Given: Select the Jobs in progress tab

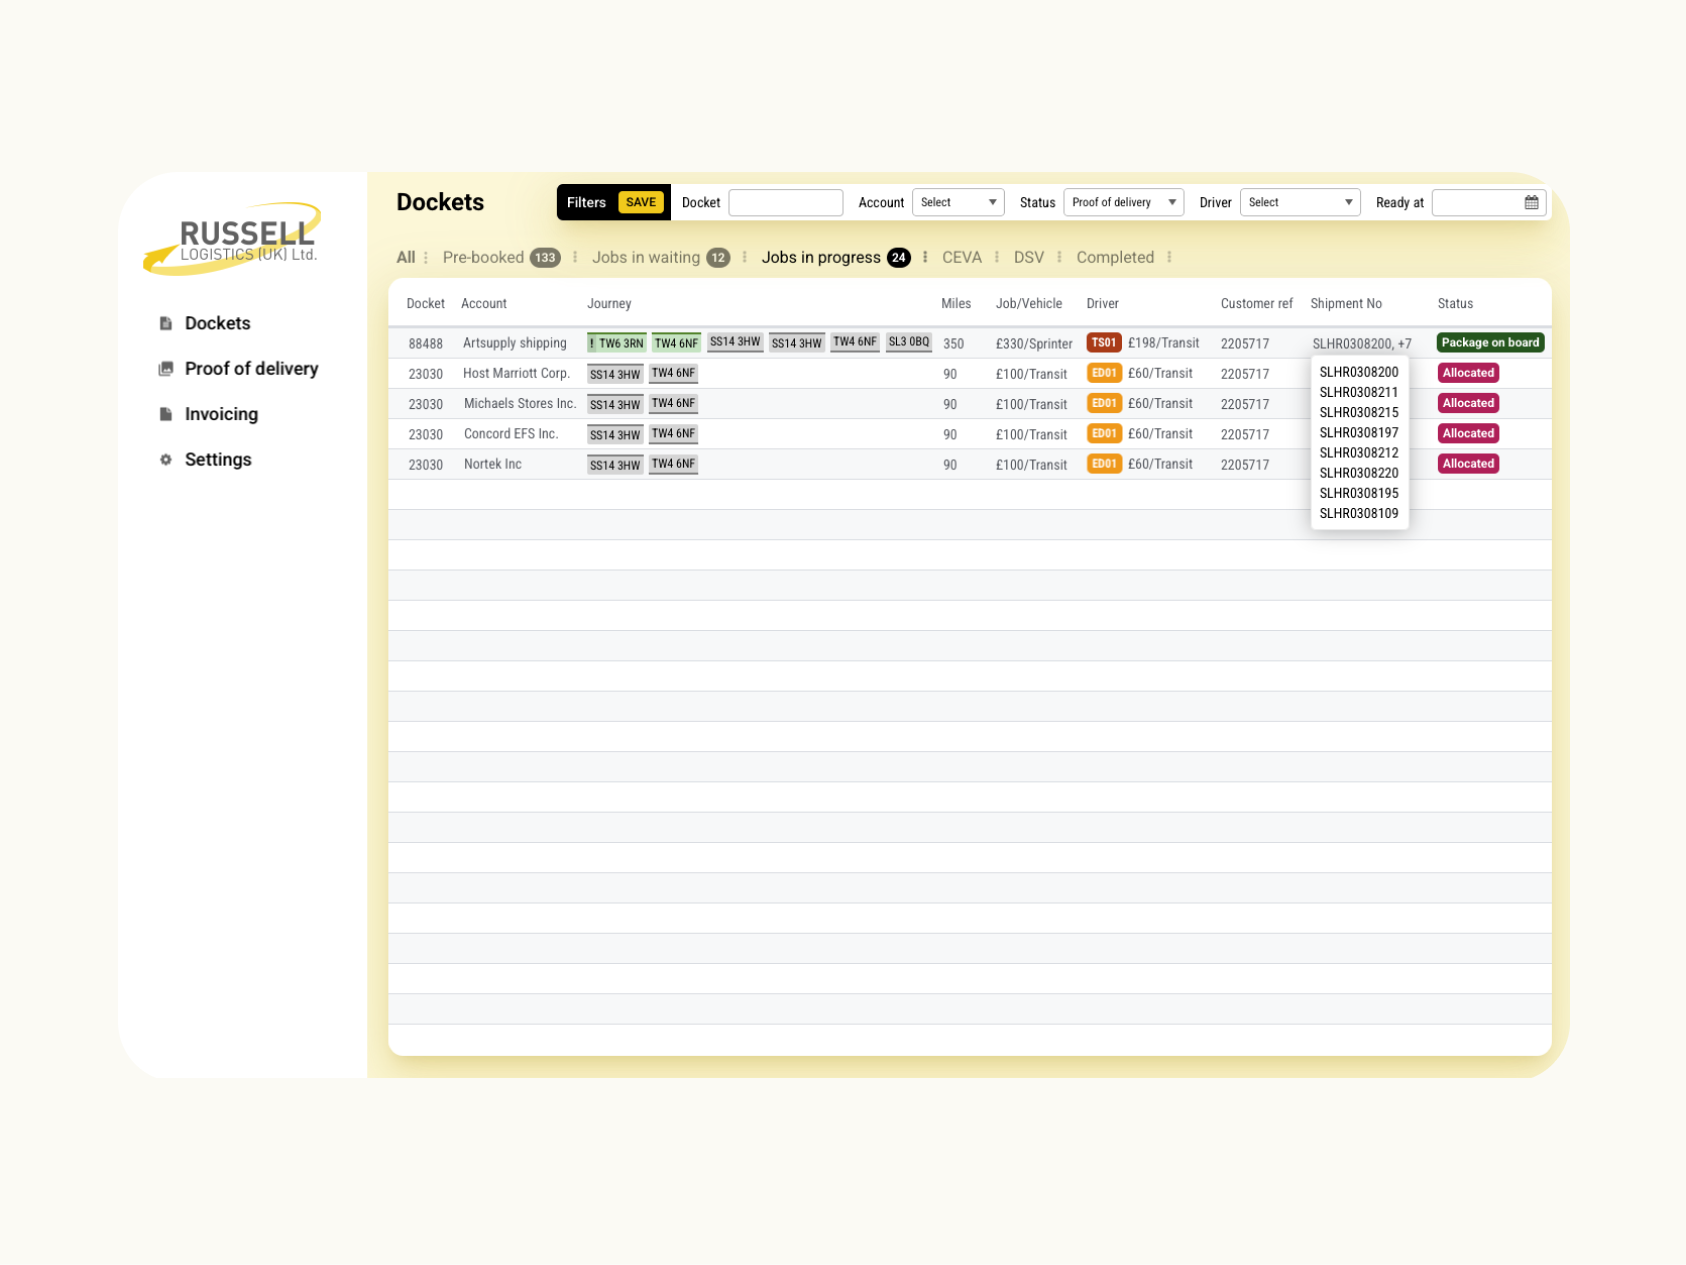Looking at the screenshot, I should 821,257.
